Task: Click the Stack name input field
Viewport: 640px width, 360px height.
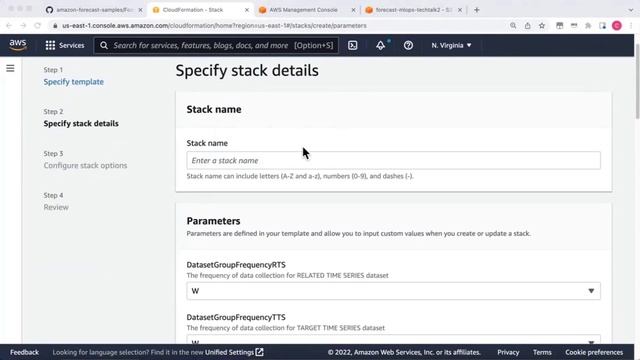Action: tap(393, 160)
